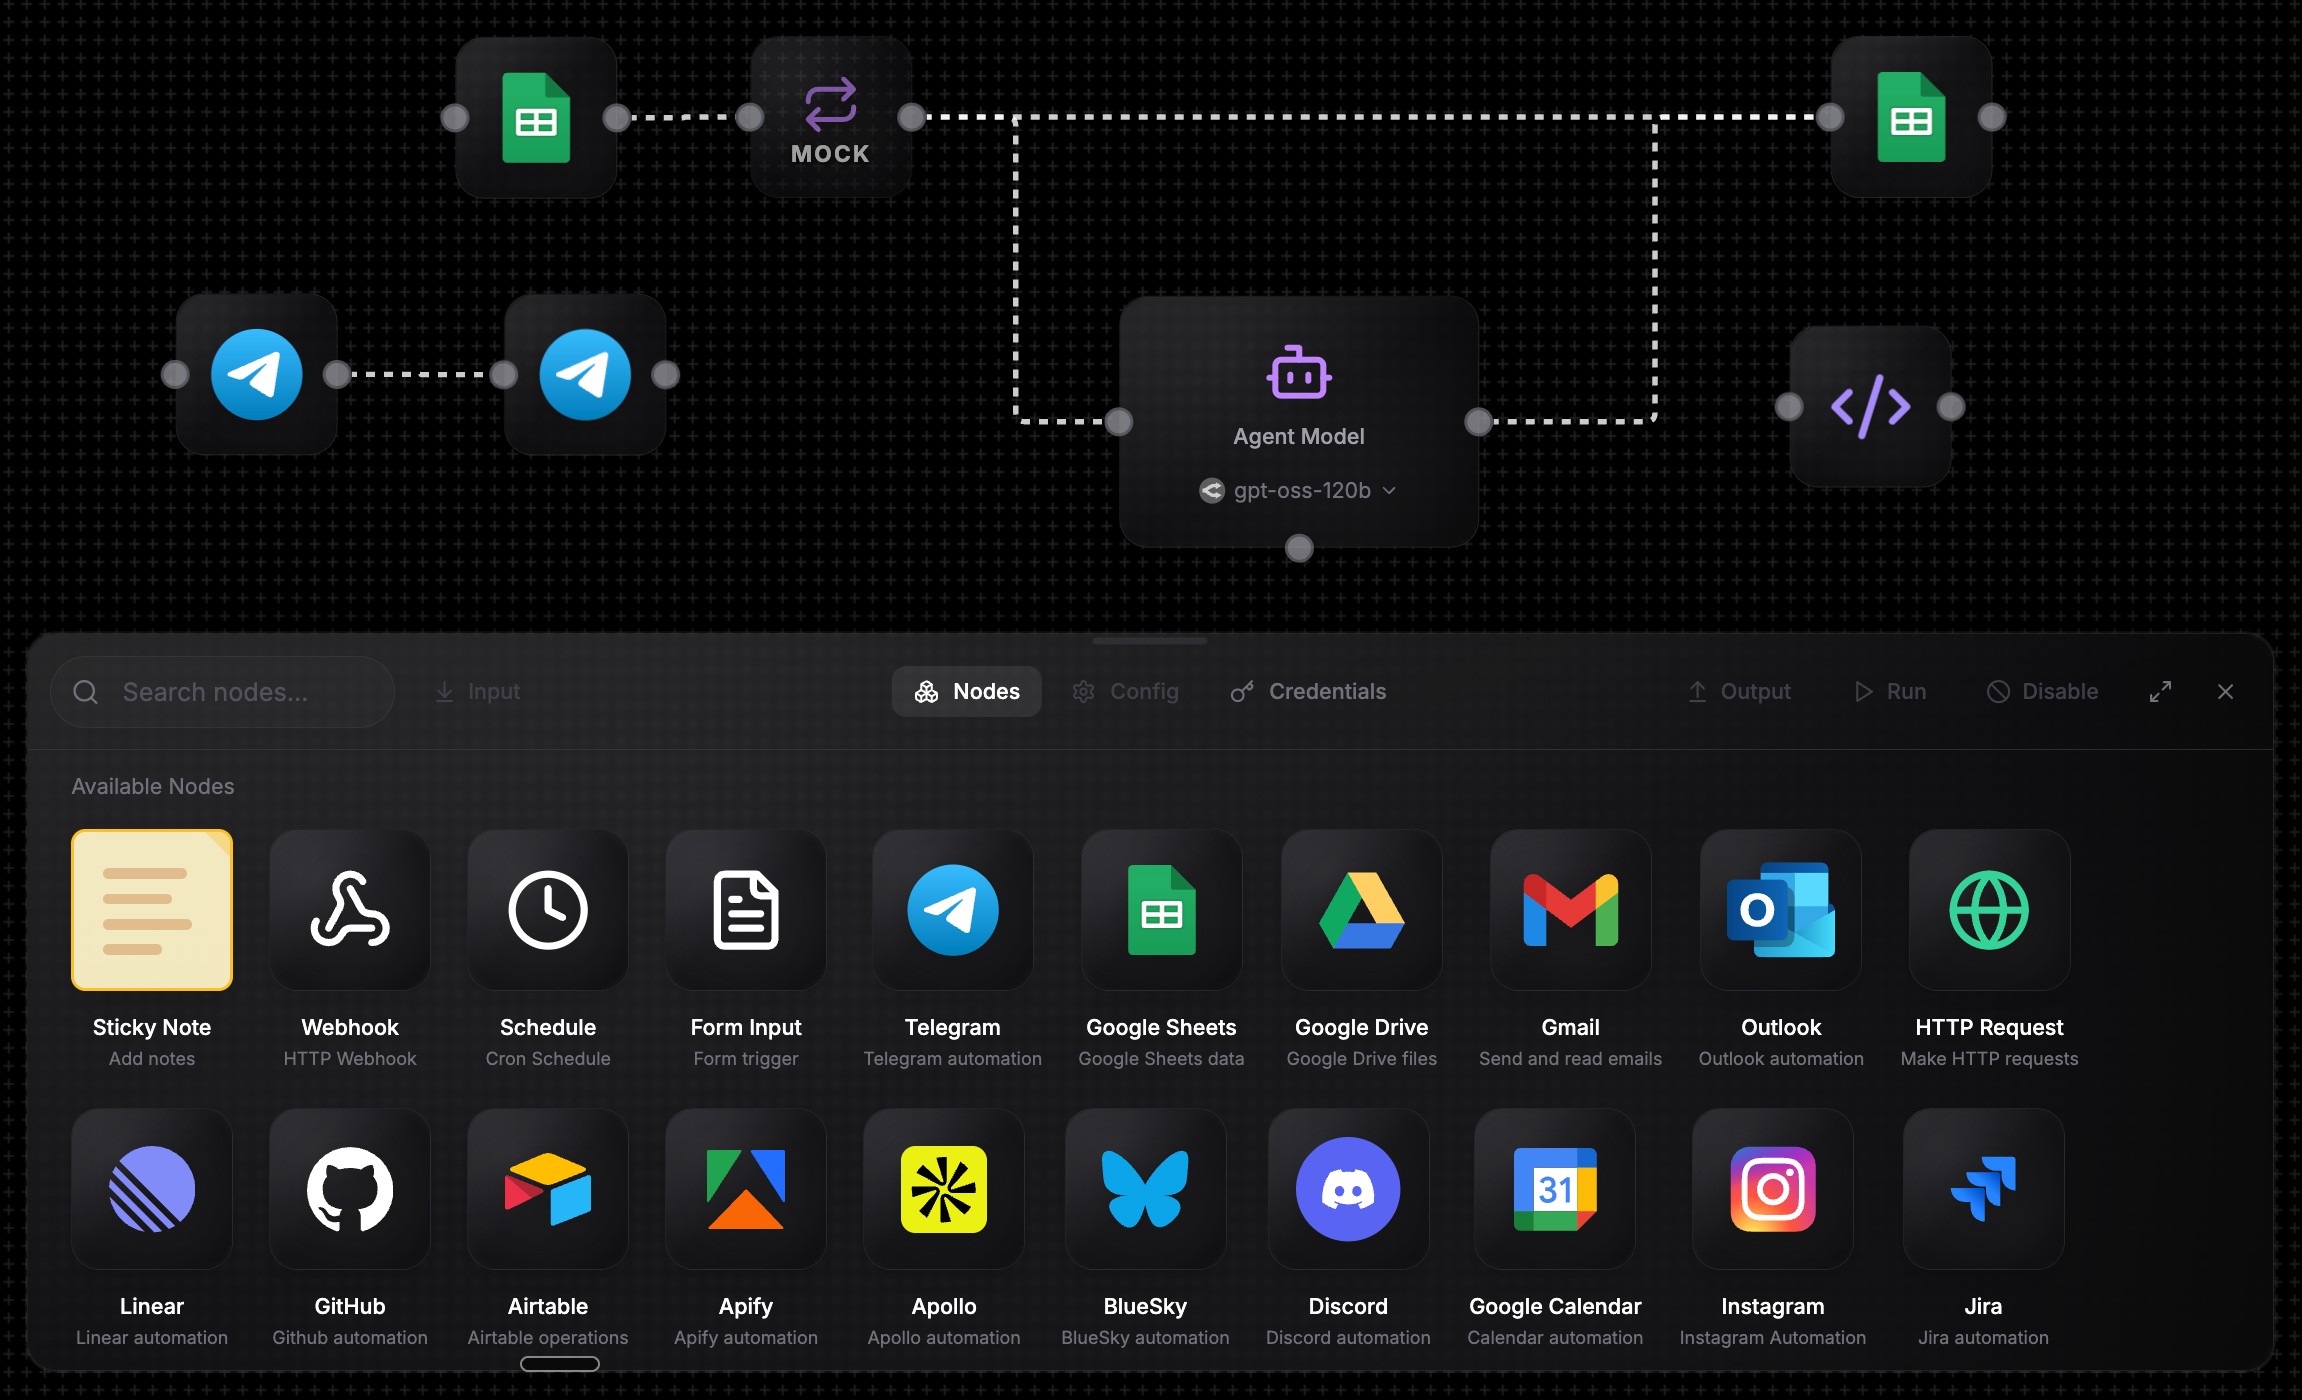
Task: Pick the Google Drive node
Action: point(1361,910)
